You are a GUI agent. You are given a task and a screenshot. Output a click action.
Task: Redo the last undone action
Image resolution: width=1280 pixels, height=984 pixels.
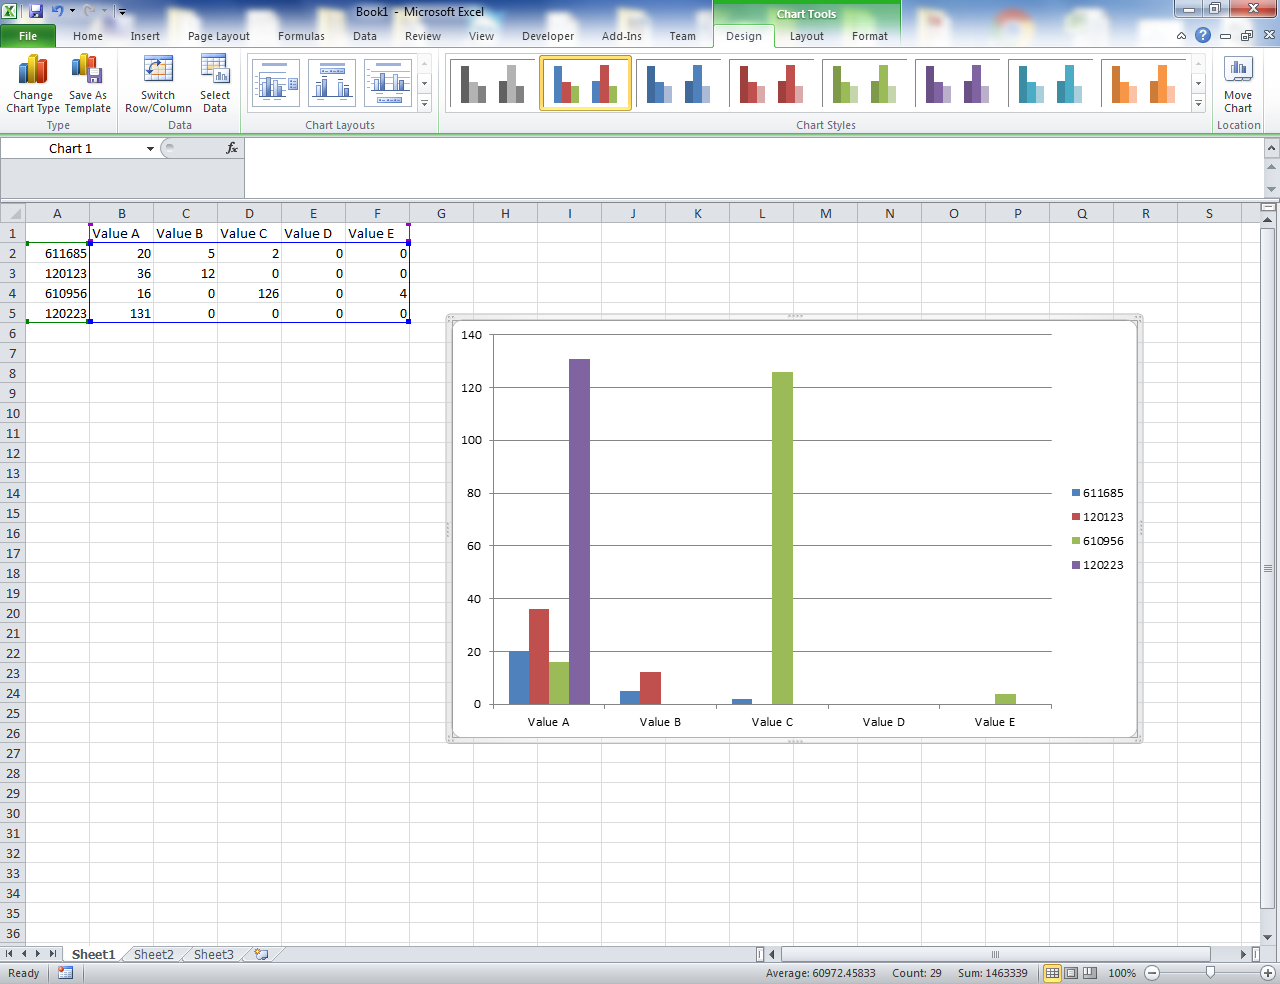(90, 11)
